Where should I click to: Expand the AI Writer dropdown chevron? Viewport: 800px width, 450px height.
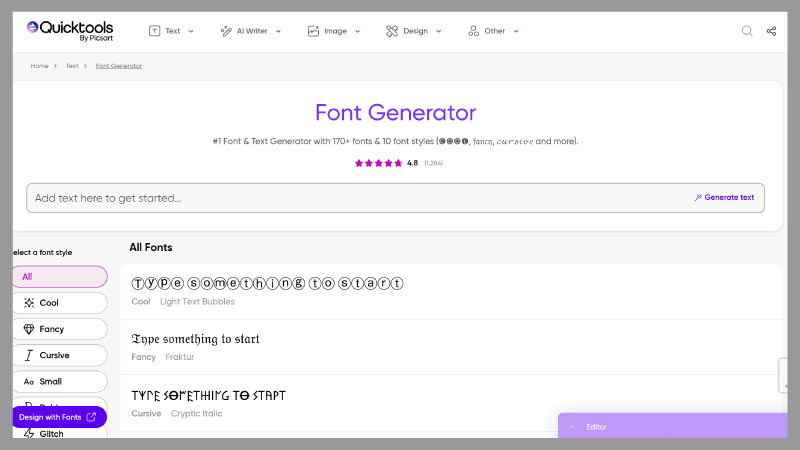pos(278,32)
